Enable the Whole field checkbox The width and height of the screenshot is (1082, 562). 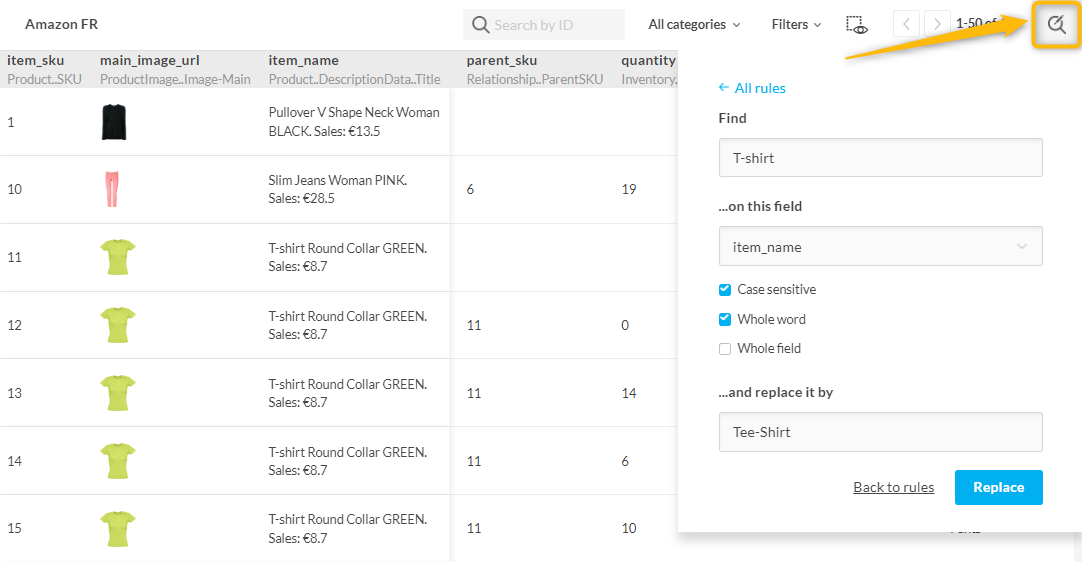point(725,349)
